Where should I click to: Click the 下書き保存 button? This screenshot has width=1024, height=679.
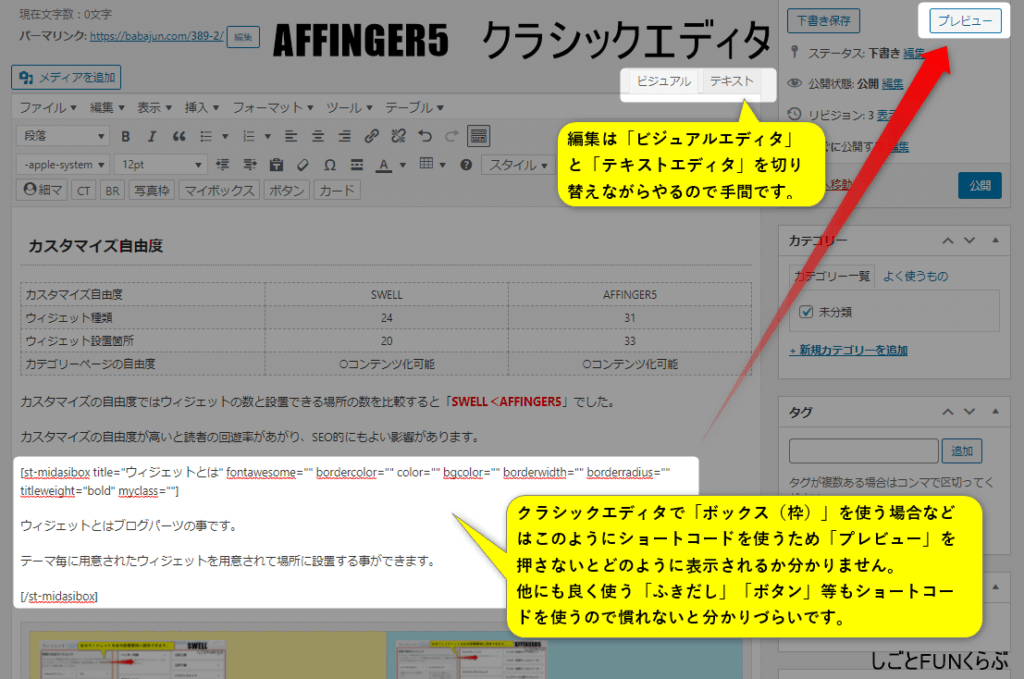(x=824, y=20)
